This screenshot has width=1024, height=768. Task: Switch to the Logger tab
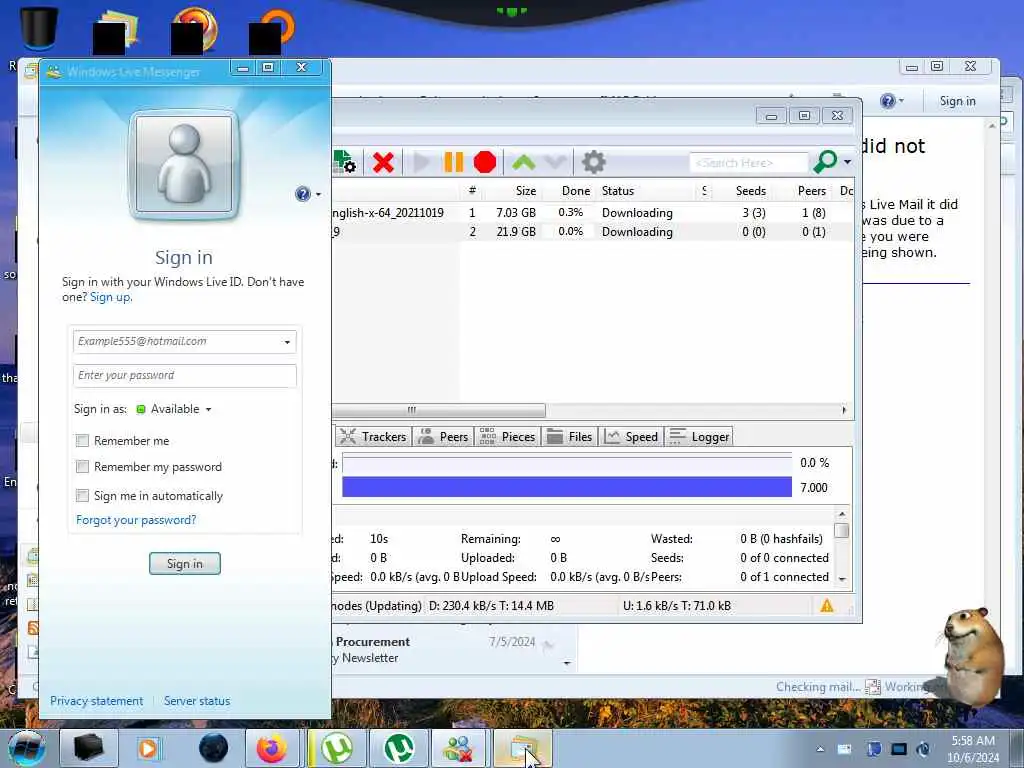pyautogui.click(x=699, y=437)
